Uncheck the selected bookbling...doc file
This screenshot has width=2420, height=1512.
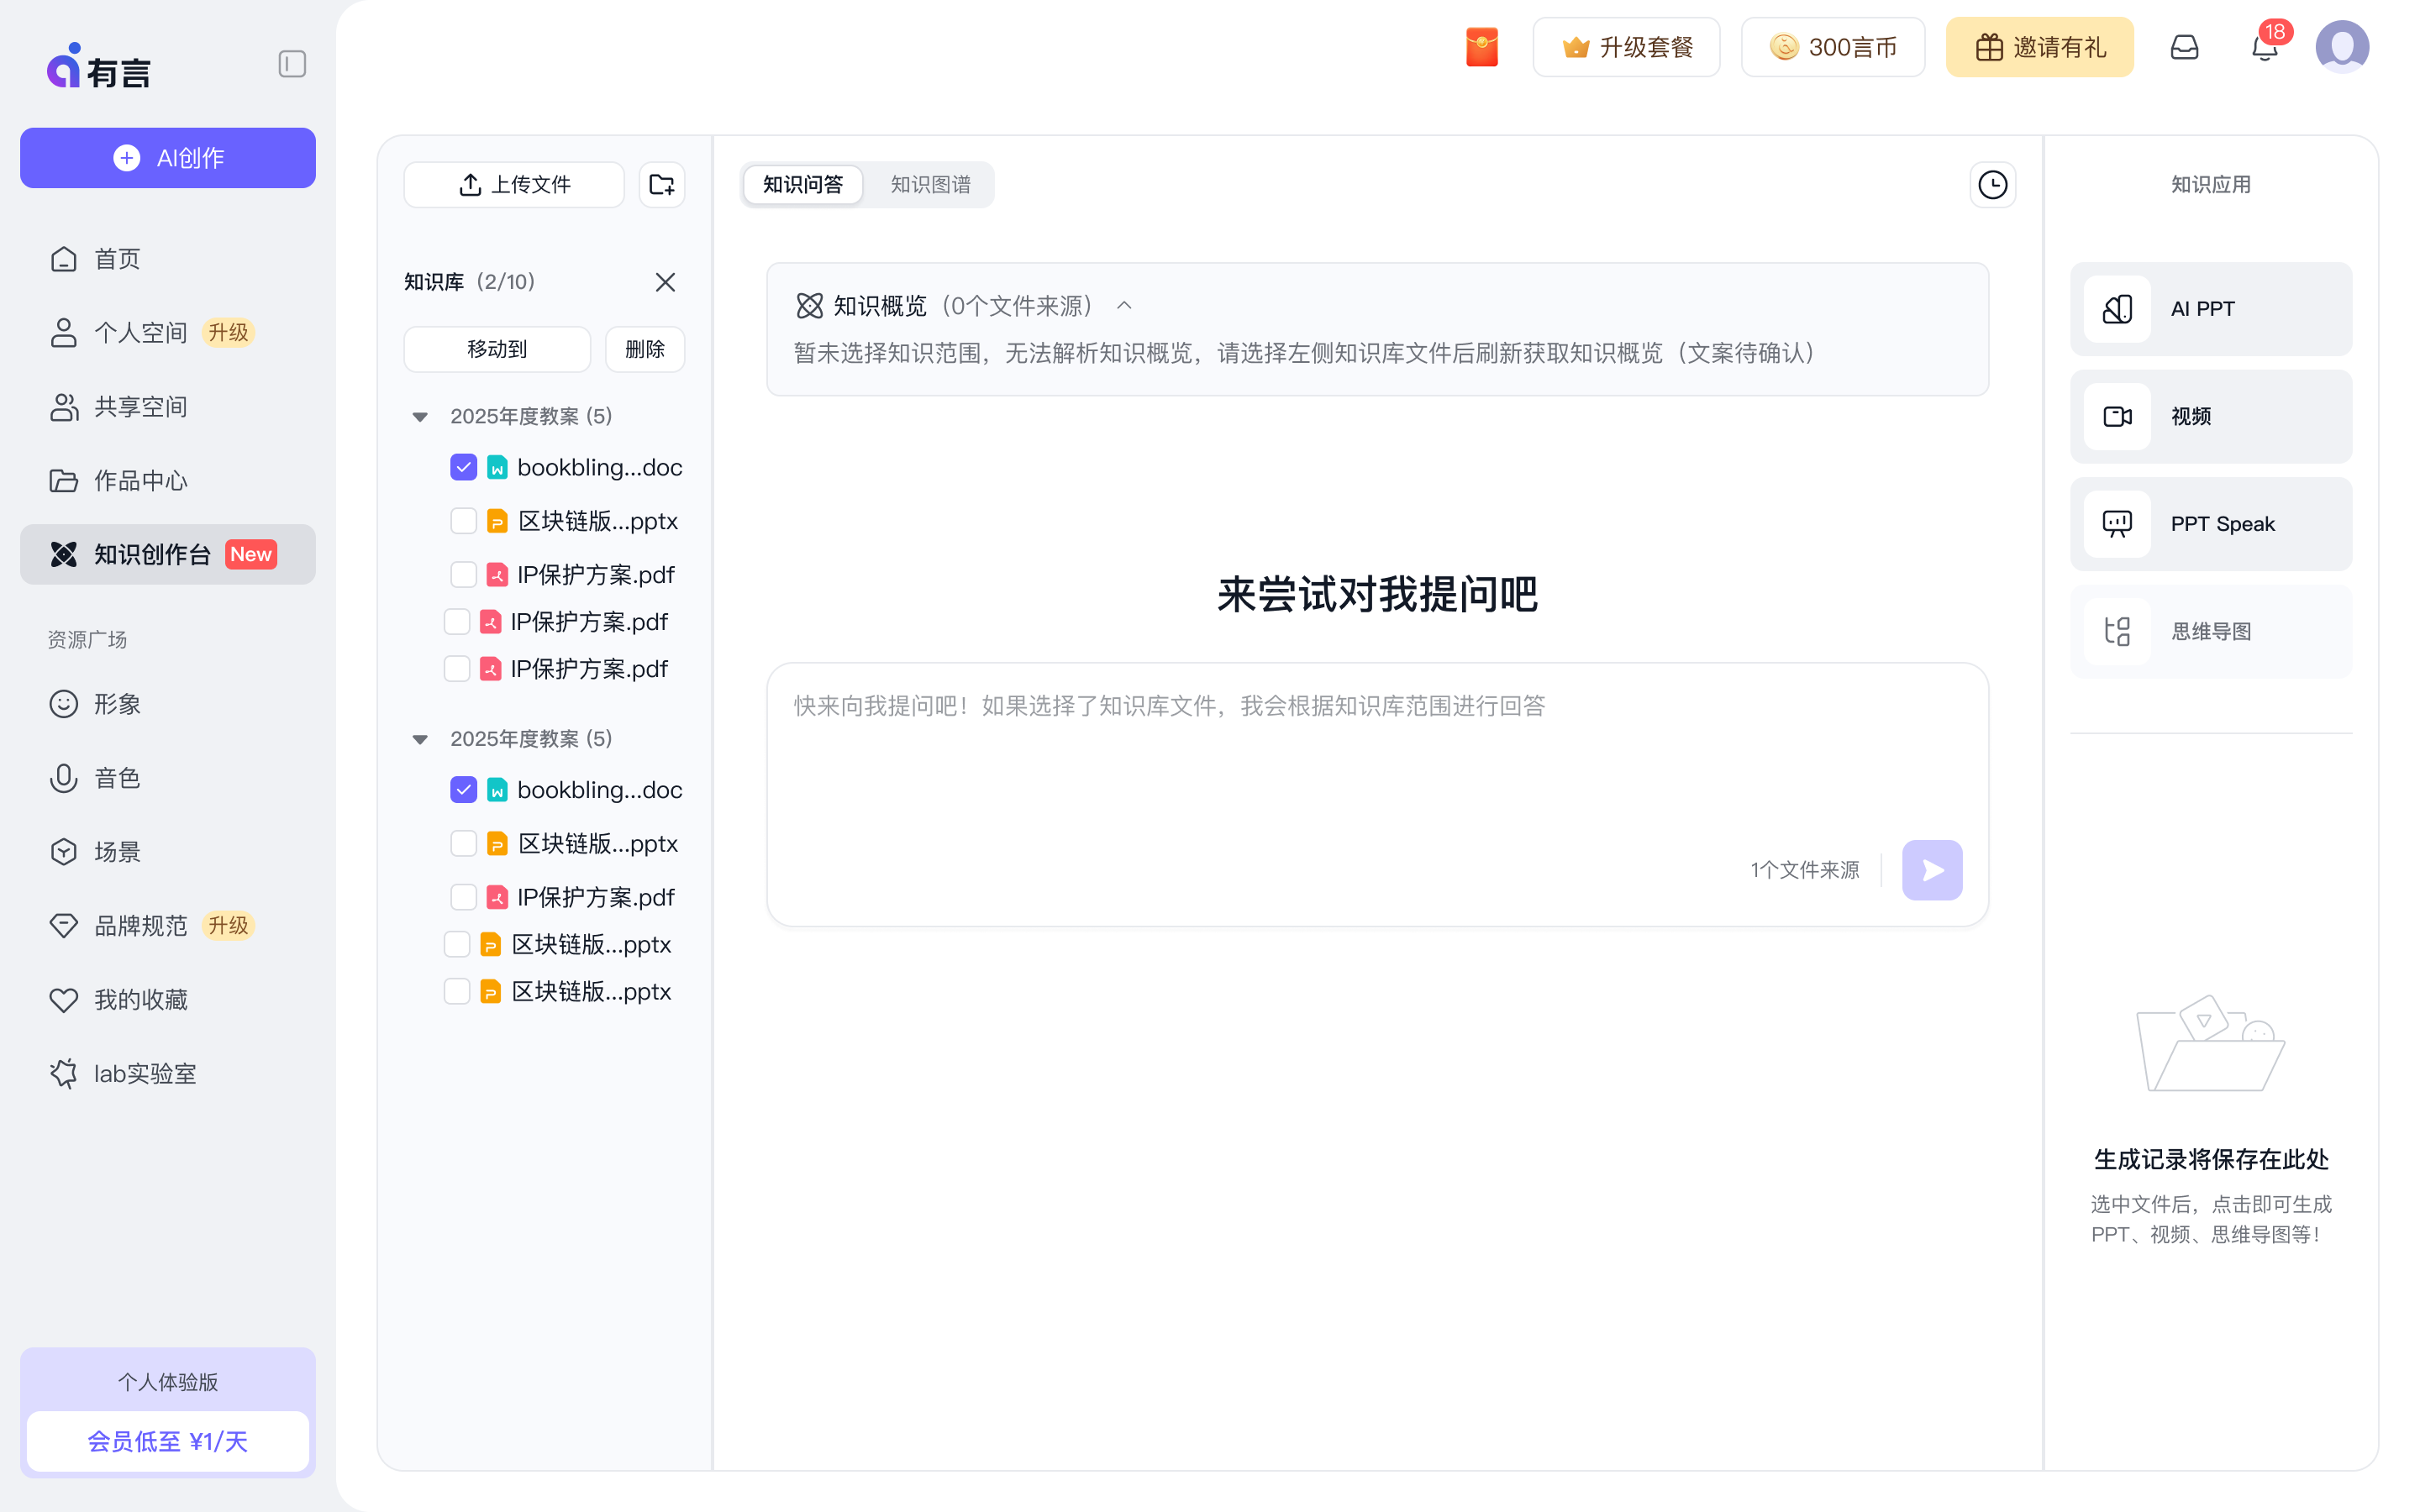click(463, 466)
